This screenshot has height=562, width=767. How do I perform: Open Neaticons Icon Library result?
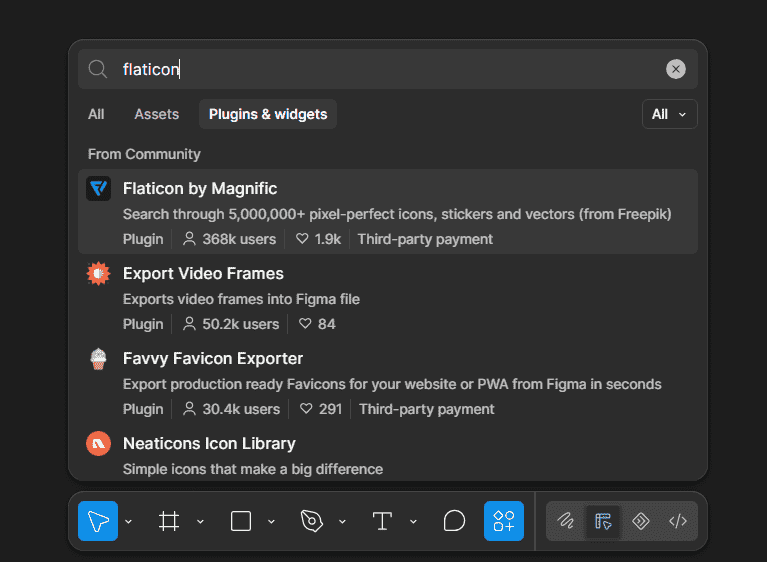pyautogui.click(x=387, y=454)
